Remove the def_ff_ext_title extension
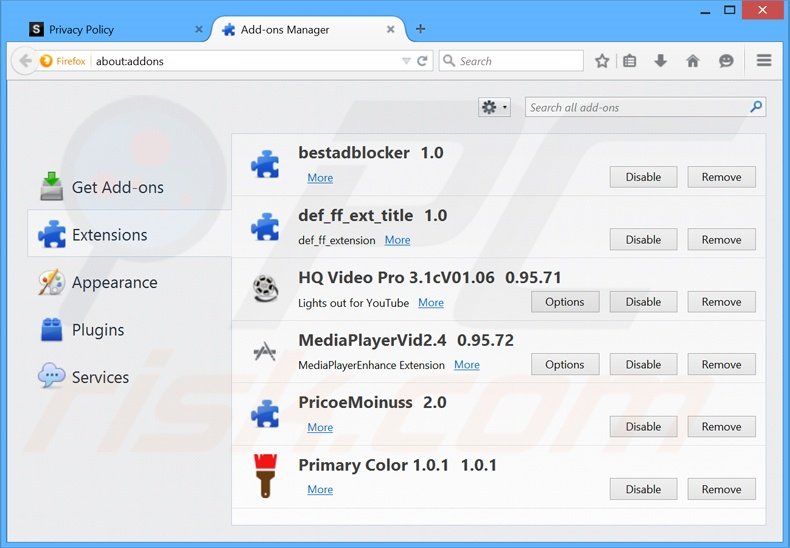The width and height of the screenshot is (790, 548). point(721,240)
